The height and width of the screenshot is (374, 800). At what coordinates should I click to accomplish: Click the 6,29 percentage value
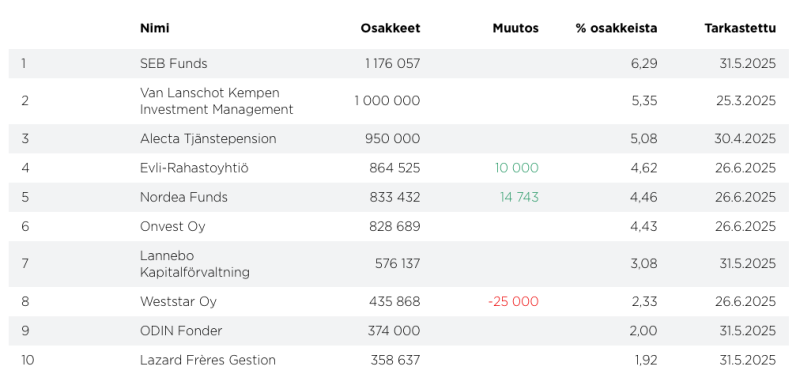point(644,64)
